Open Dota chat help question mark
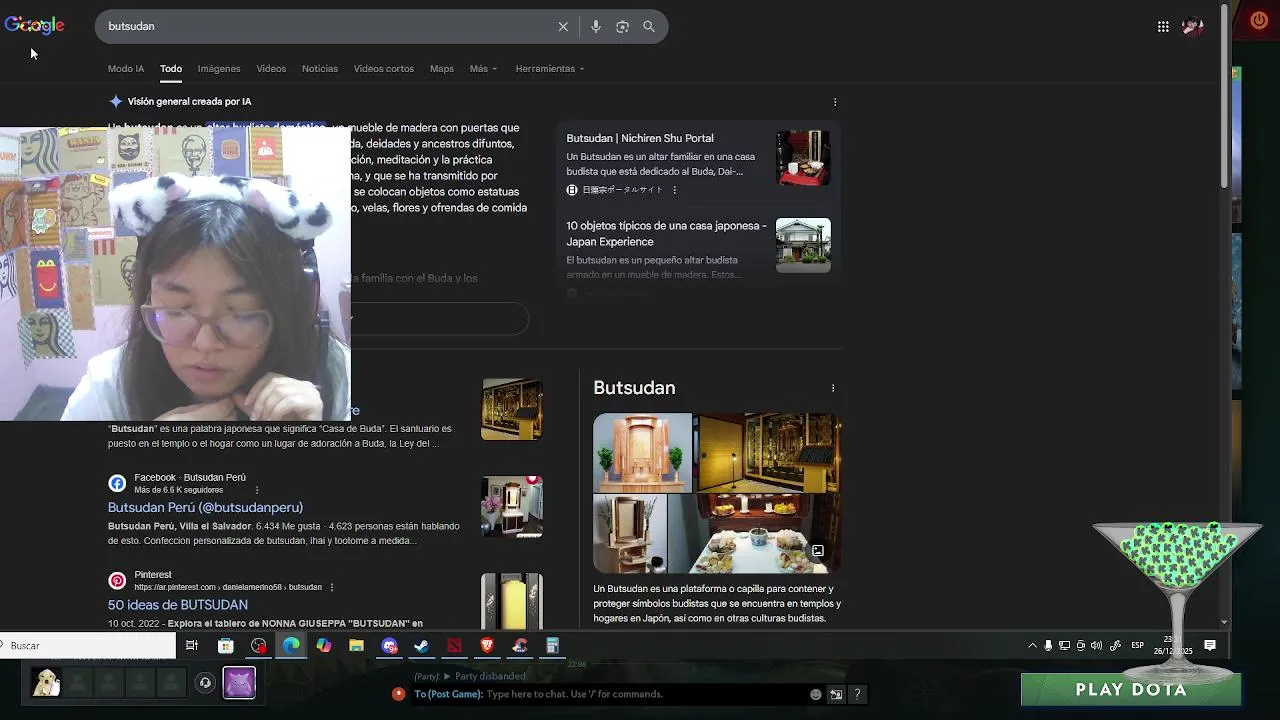 point(857,694)
